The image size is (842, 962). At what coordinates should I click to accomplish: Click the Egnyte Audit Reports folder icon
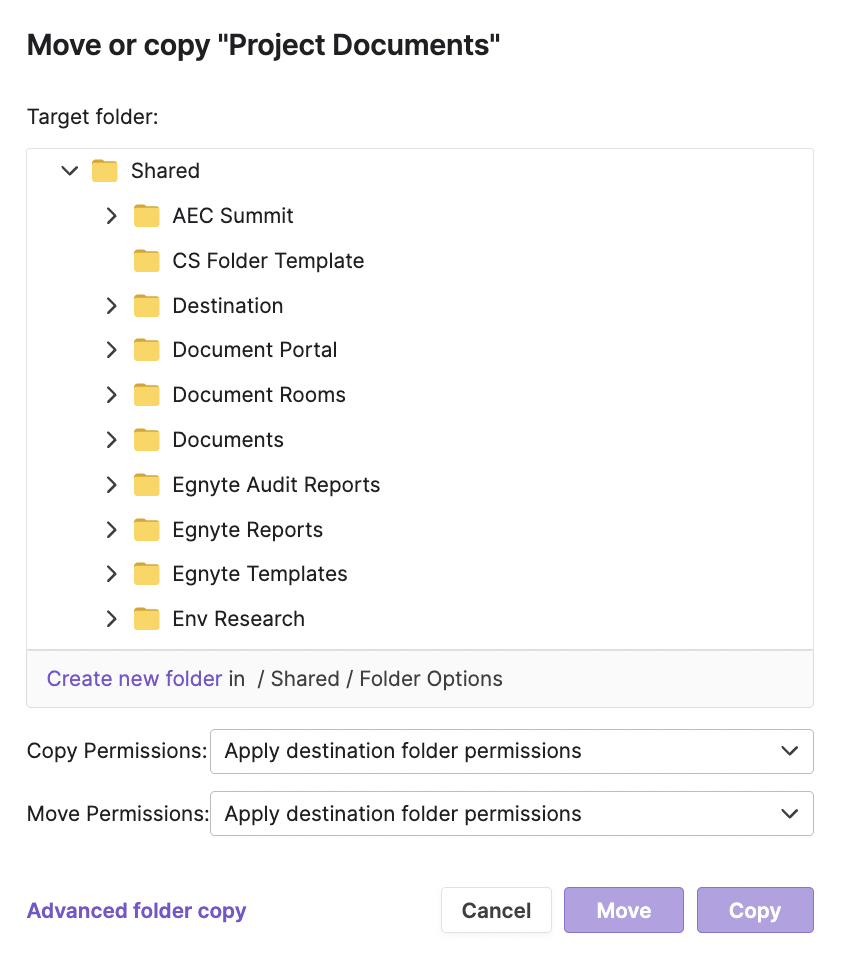click(147, 485)
